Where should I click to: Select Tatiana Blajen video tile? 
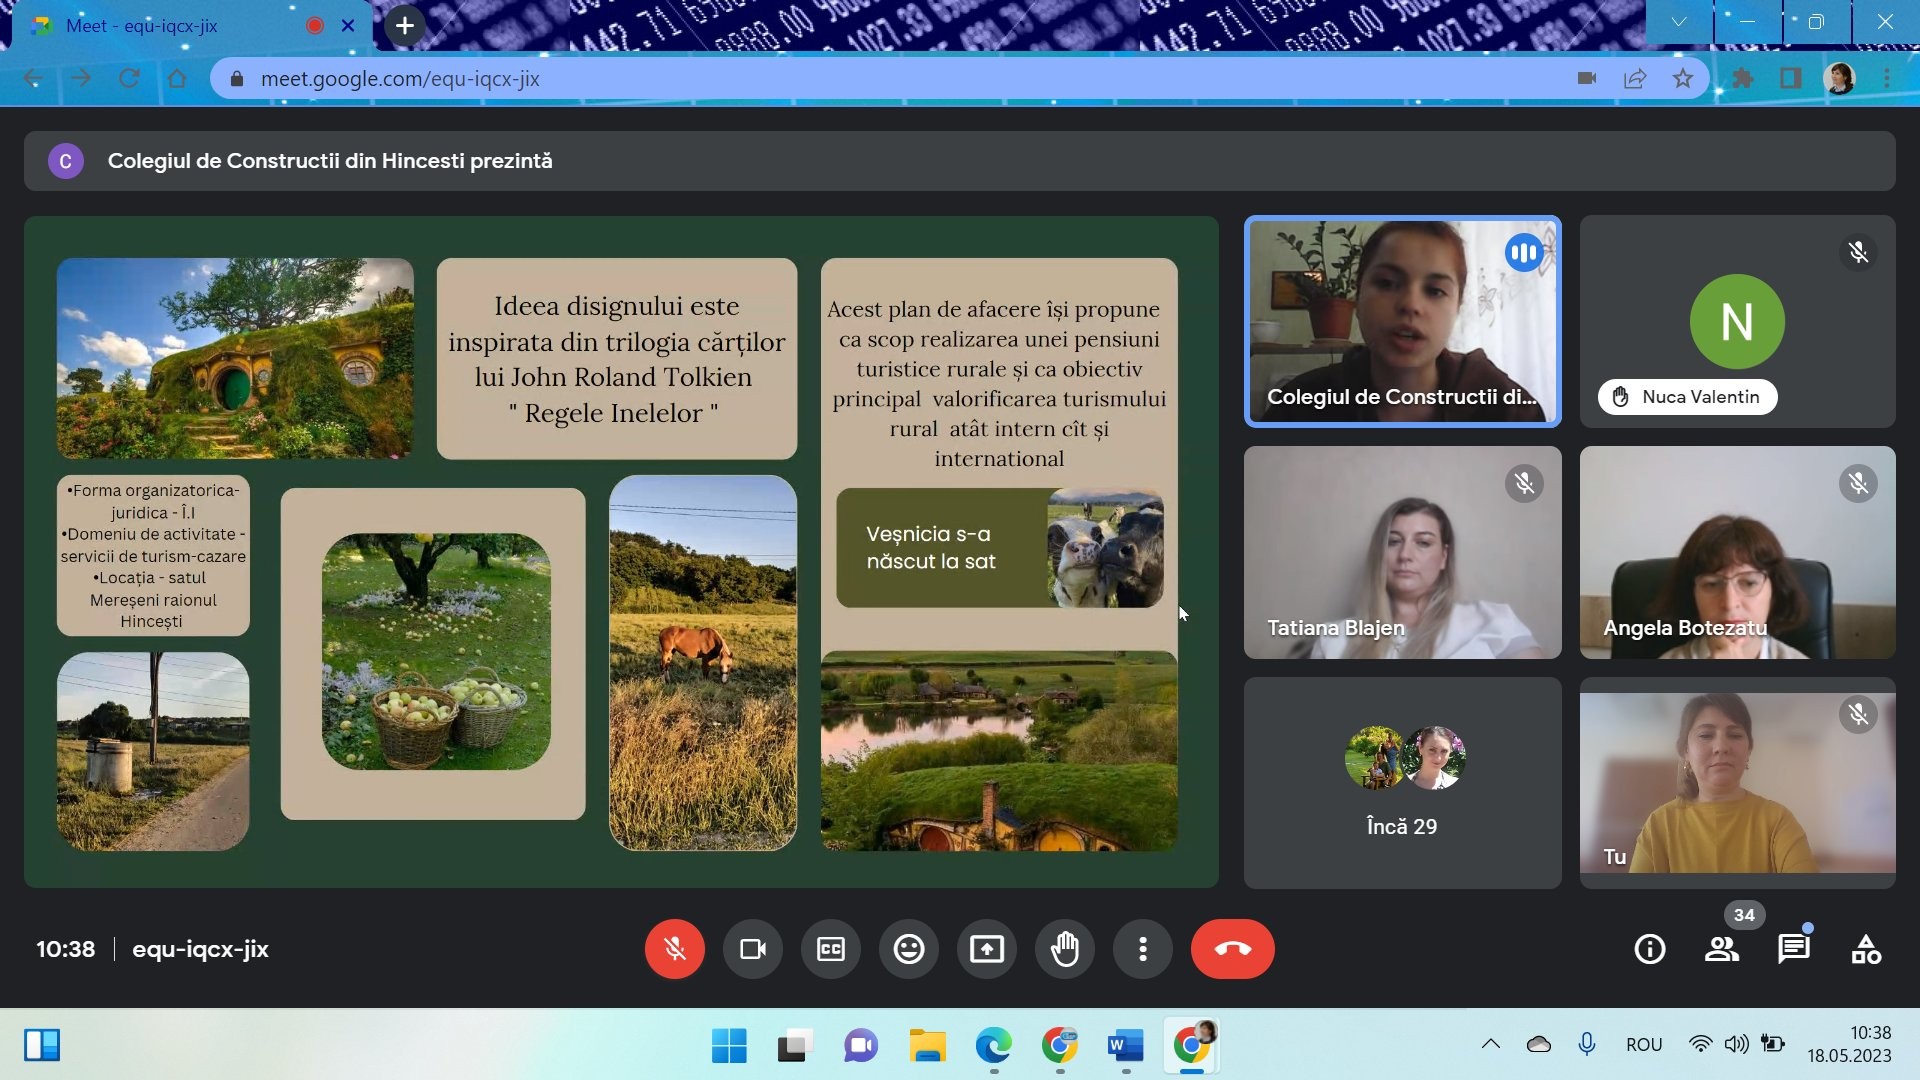pos(1402,552)
